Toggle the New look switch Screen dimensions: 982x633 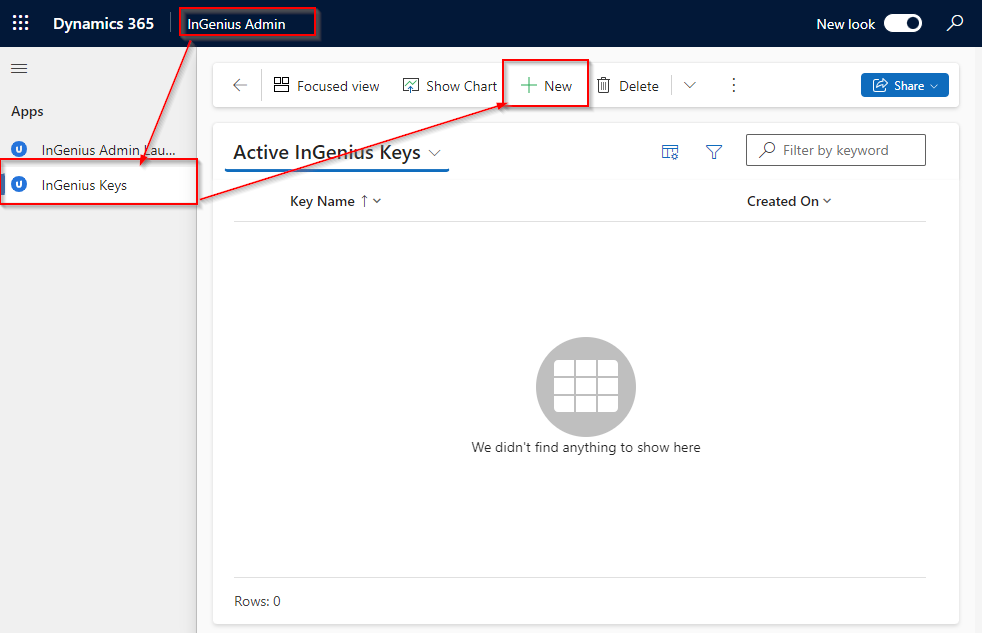coord(902,24)
